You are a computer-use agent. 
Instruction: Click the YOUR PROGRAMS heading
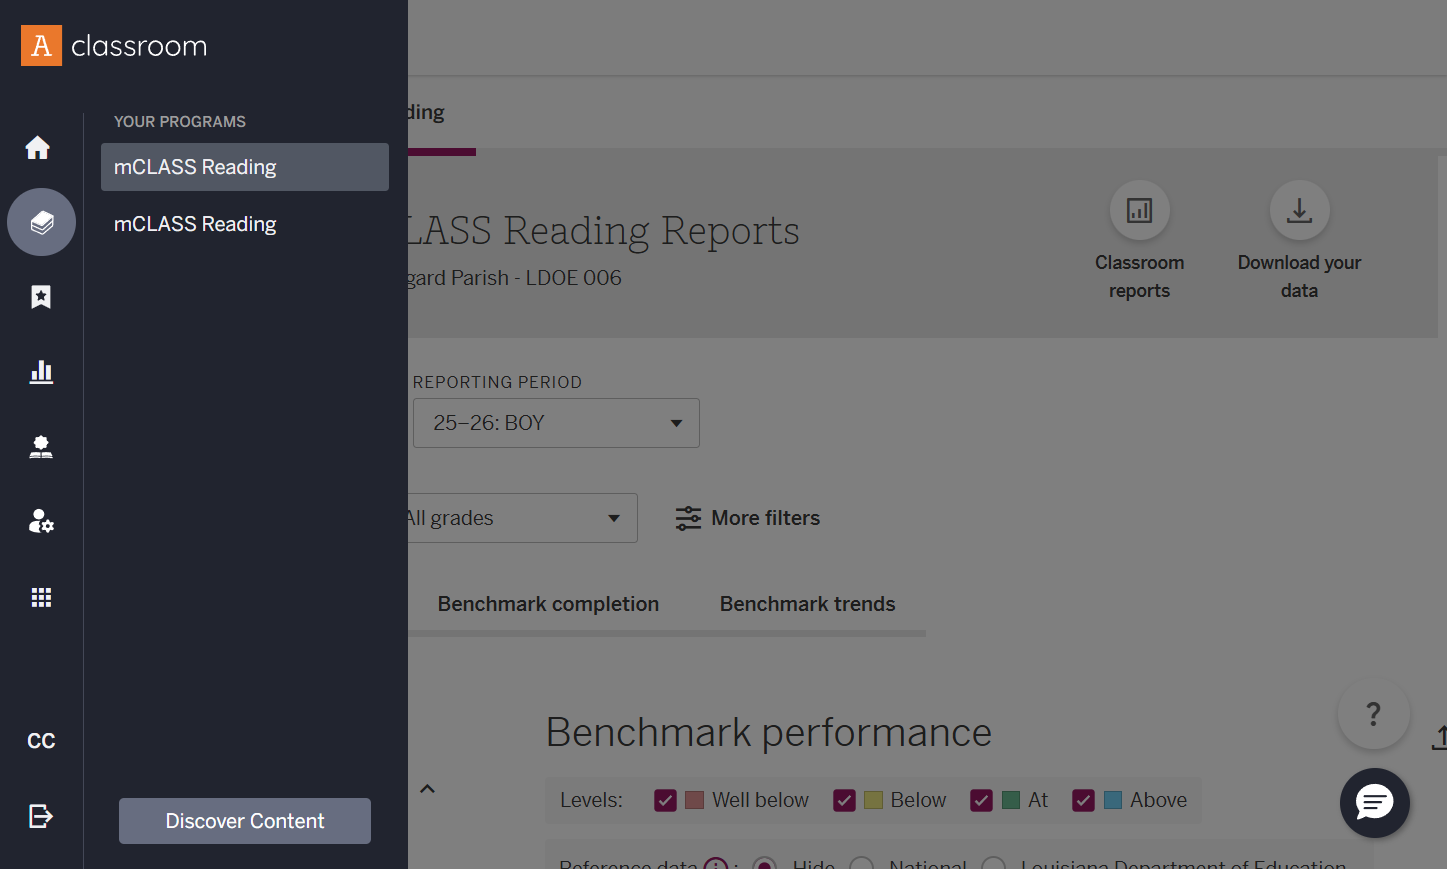(180, 122)
